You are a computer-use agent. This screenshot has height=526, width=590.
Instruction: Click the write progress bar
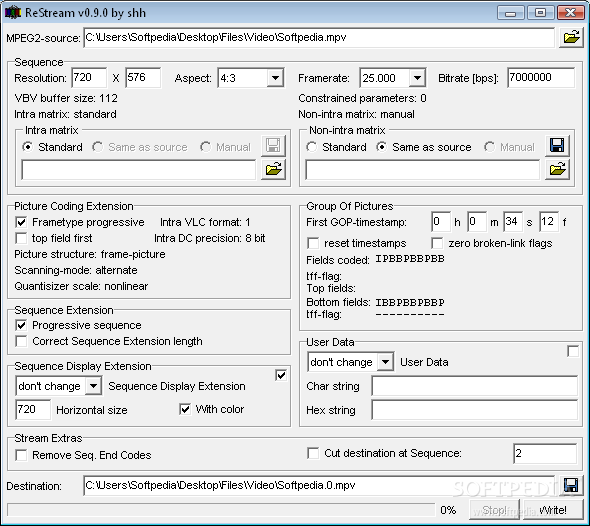pos(221,510)
